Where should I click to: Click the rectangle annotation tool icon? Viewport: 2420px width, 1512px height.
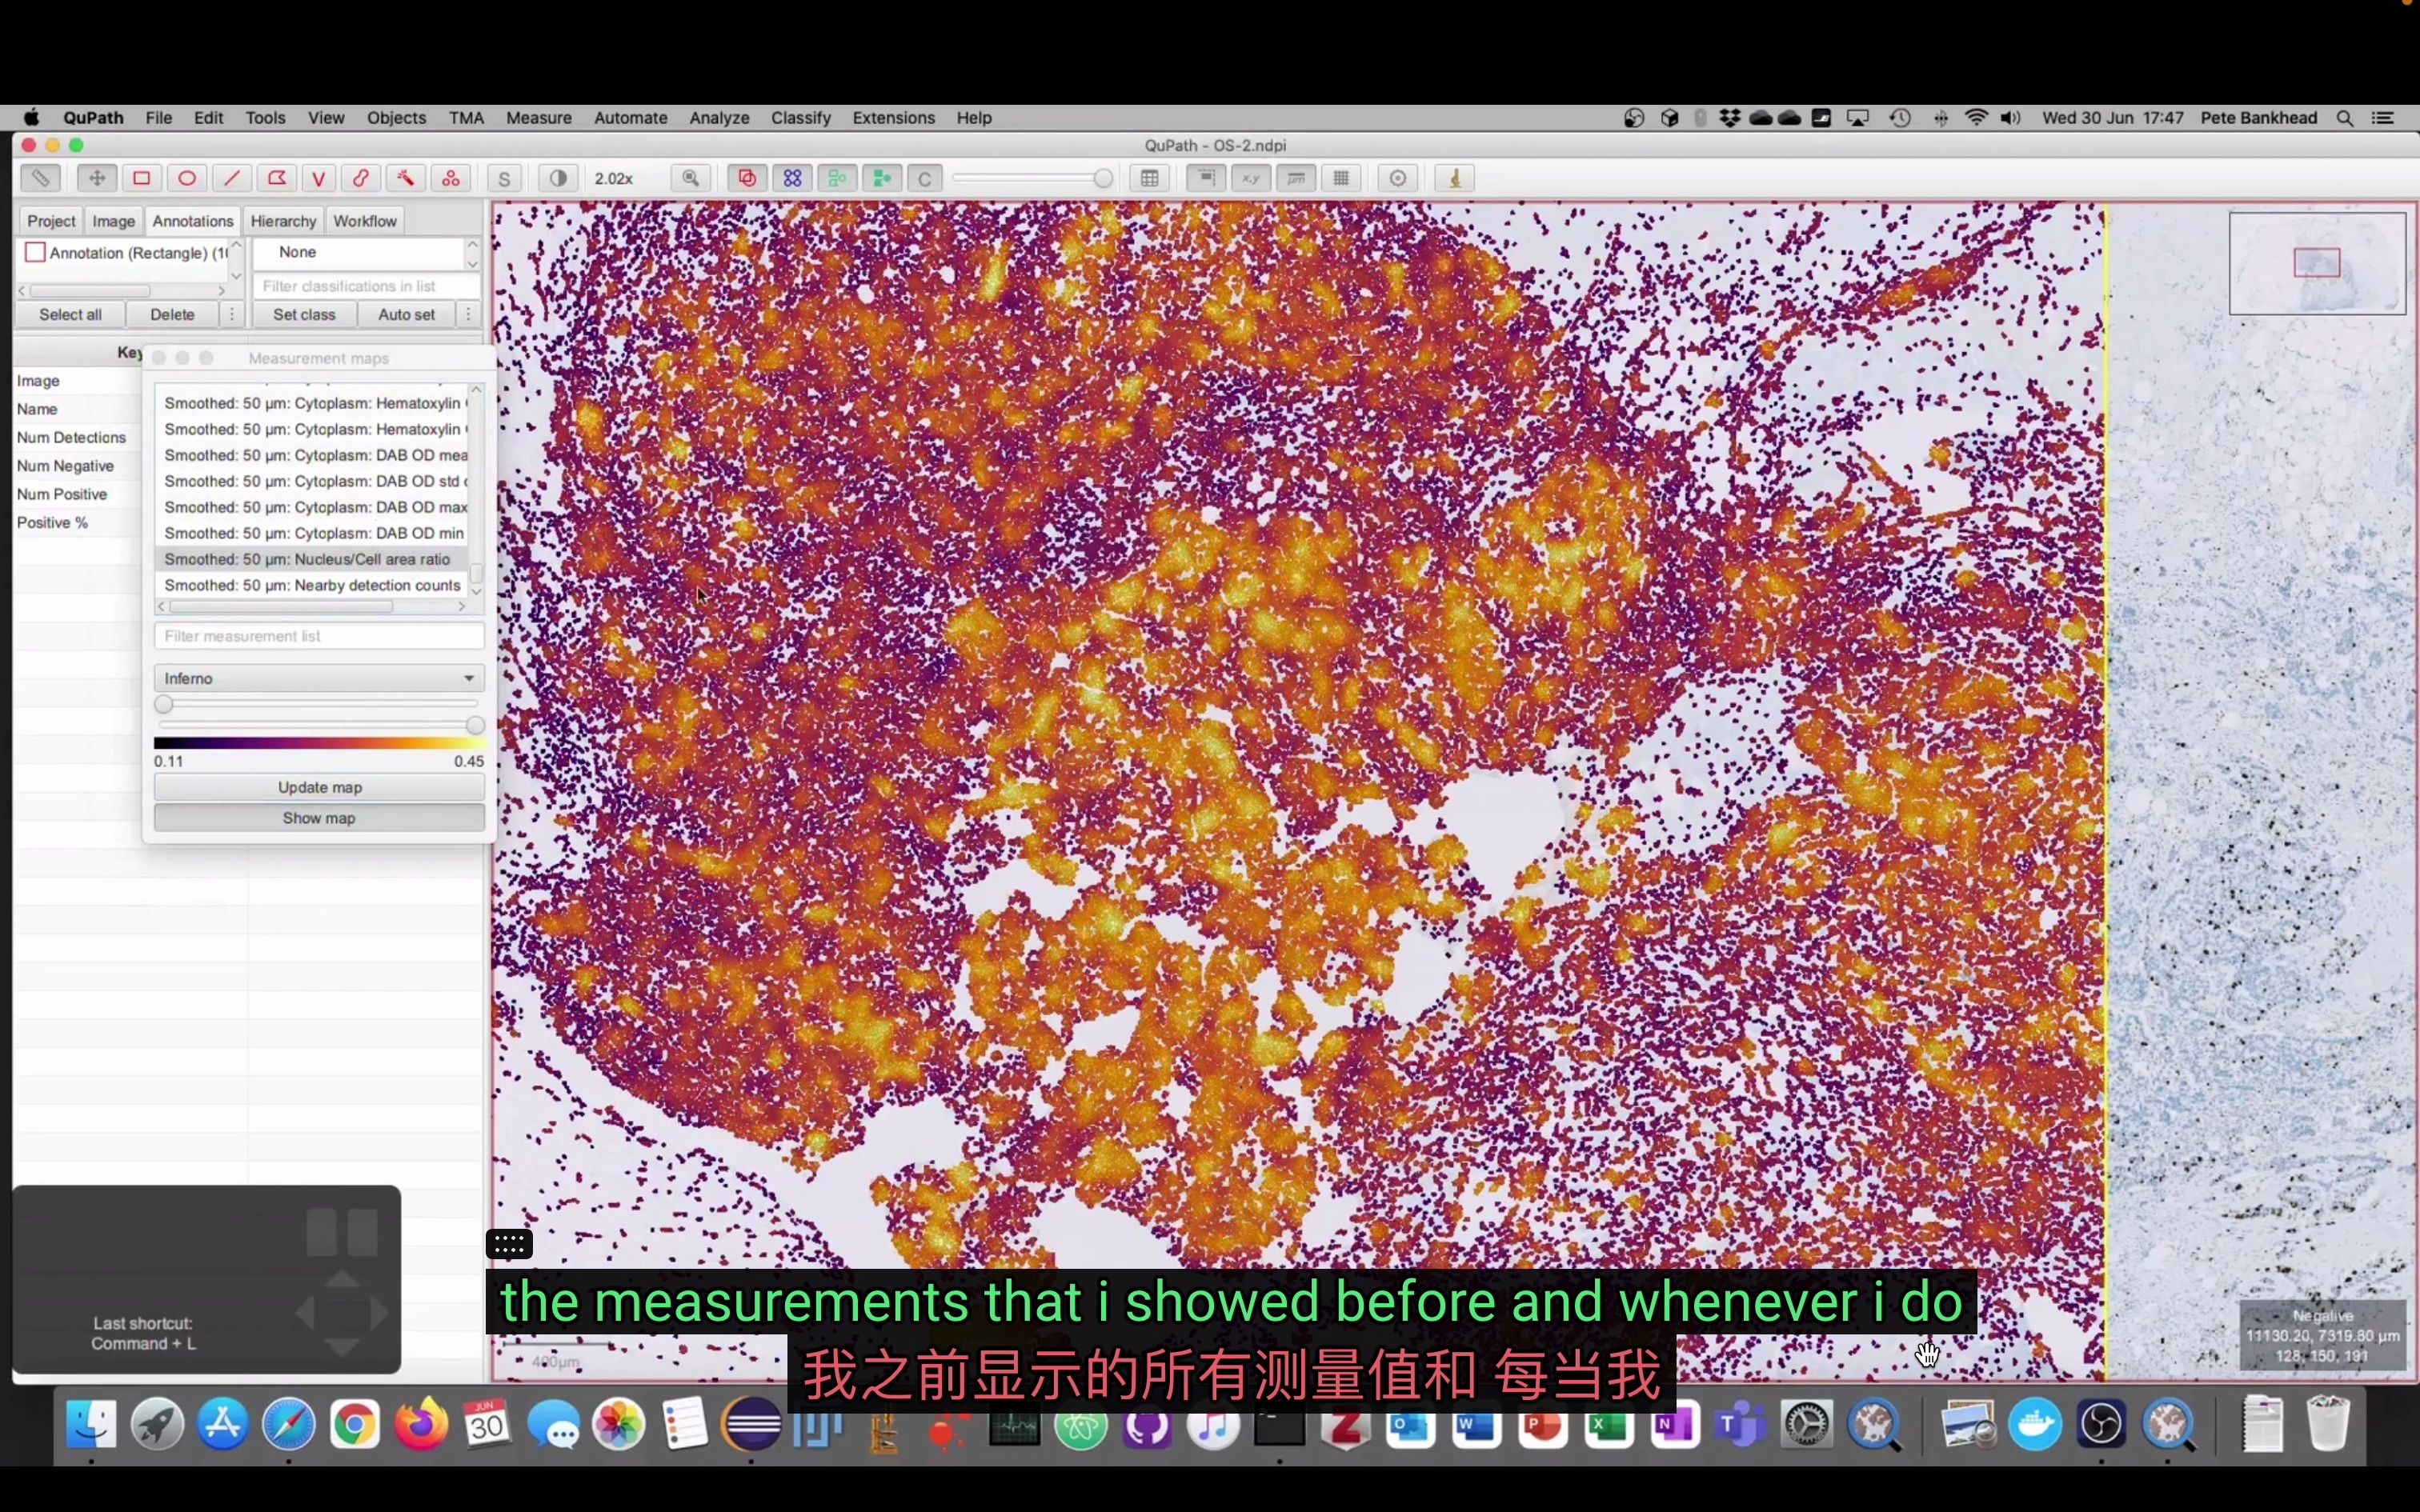point(141,178)
